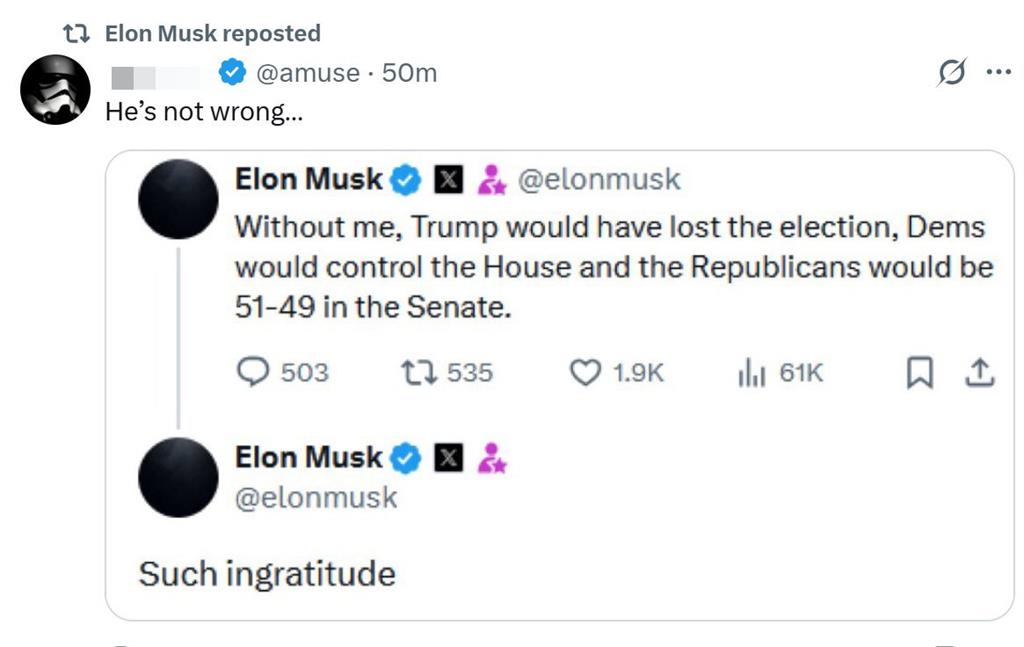Click the Grok slashed-circle icon
Image resolution: width=1024 pixels, height=647 pixels.
952,72
